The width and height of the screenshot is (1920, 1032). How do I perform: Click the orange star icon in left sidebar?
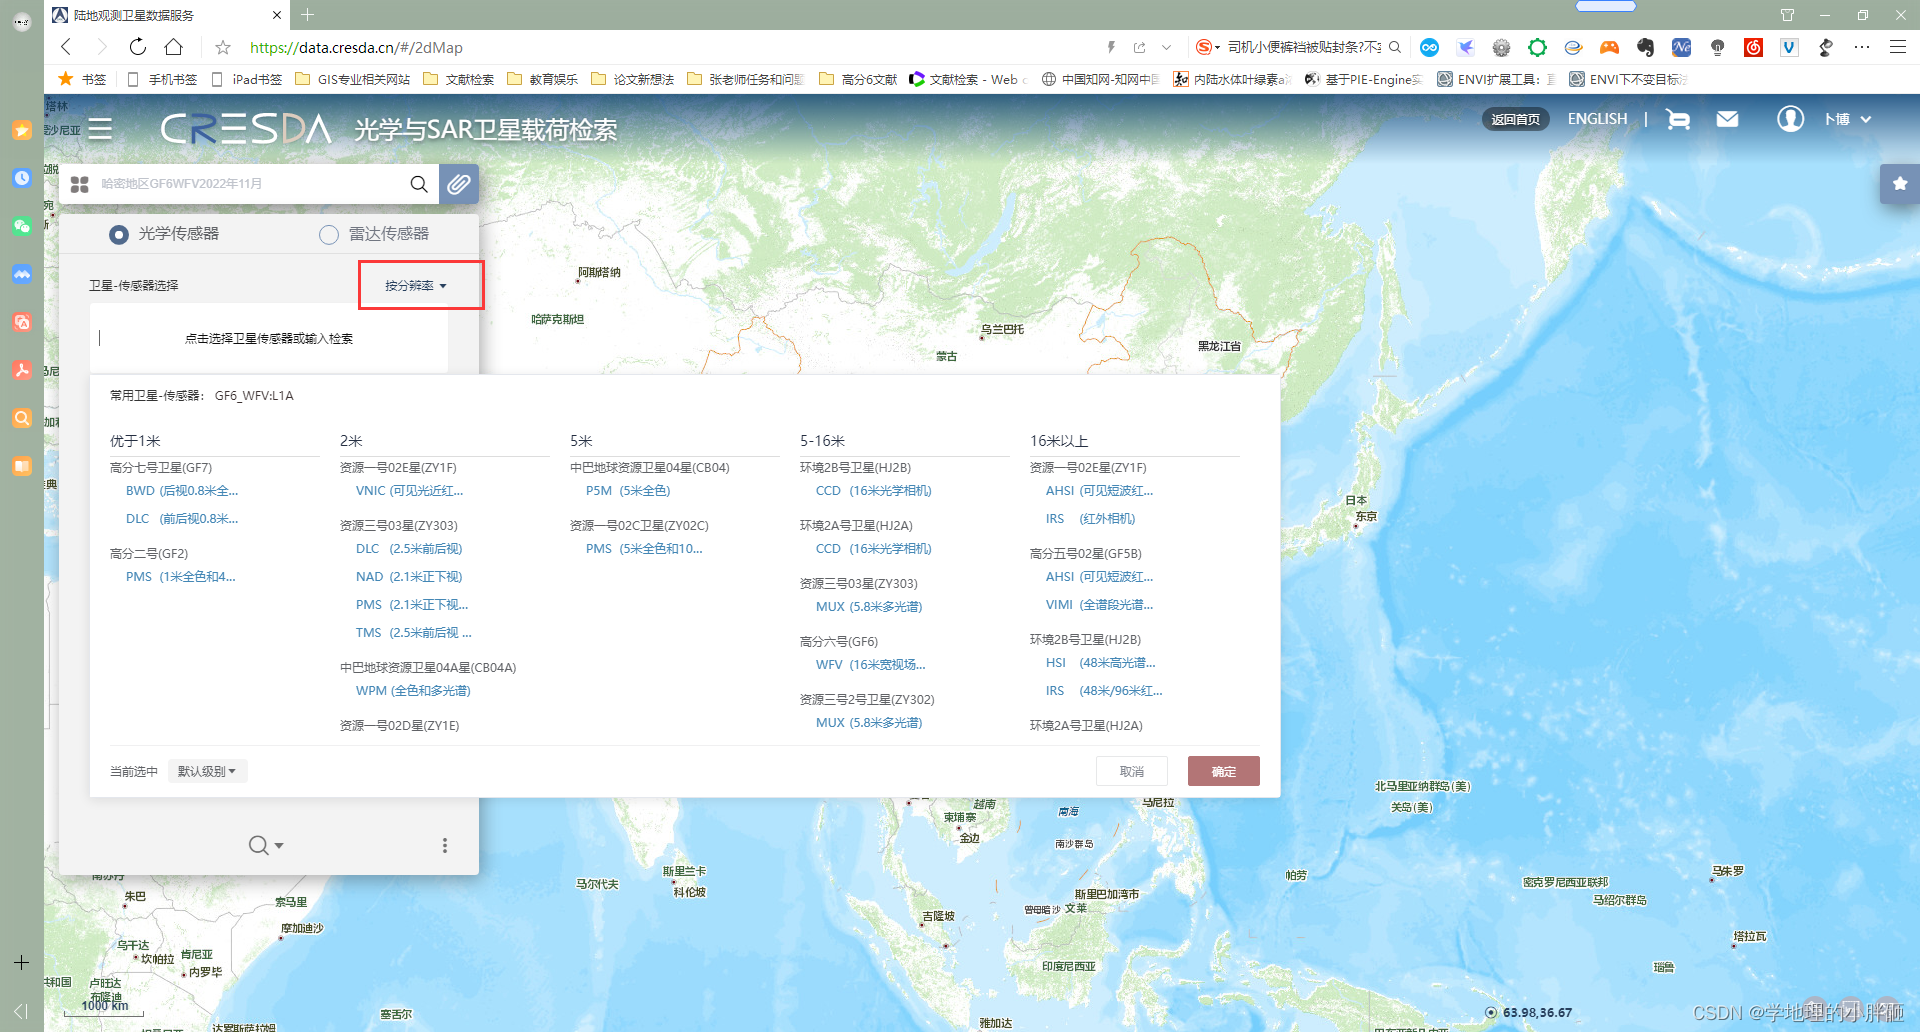pyautogui.click(x=22, y=130)
